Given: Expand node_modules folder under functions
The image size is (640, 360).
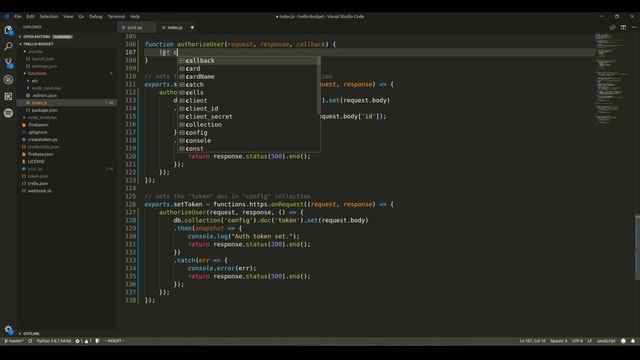Looking at the screenshot, I should (67, 88).
